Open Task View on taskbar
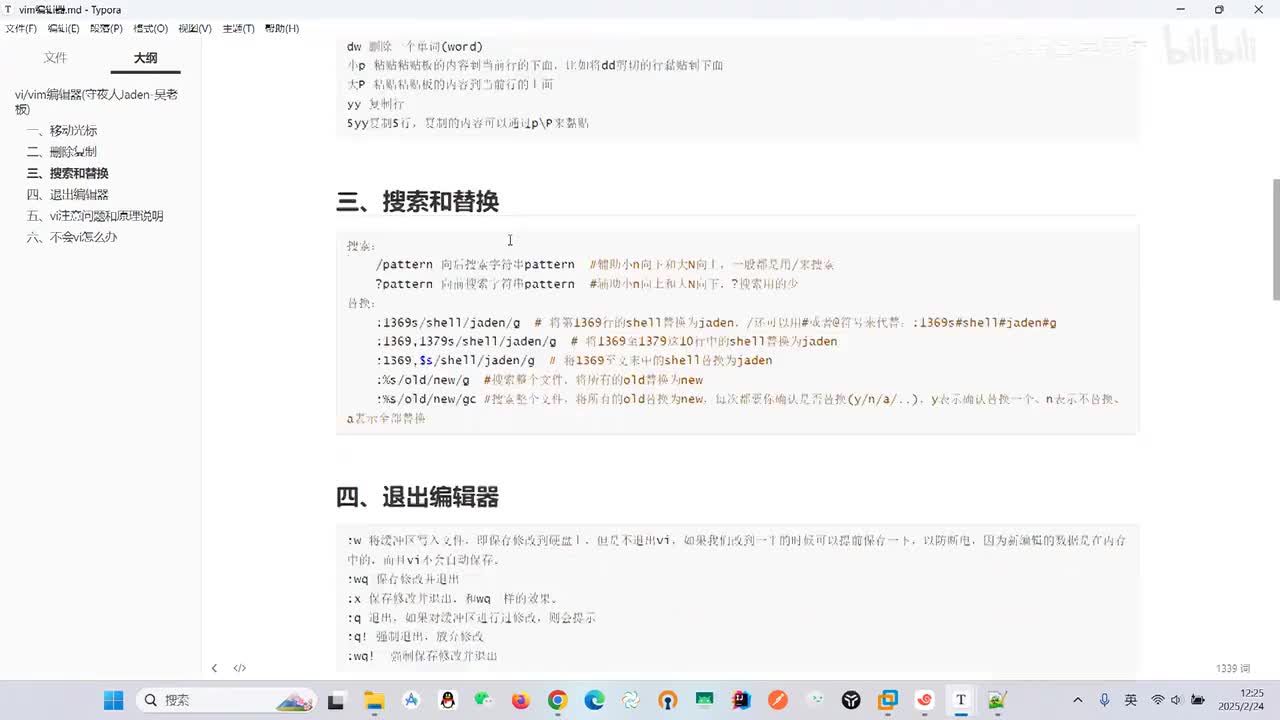This screenshot has width=1280, height=720. click(x=336, y=700)
